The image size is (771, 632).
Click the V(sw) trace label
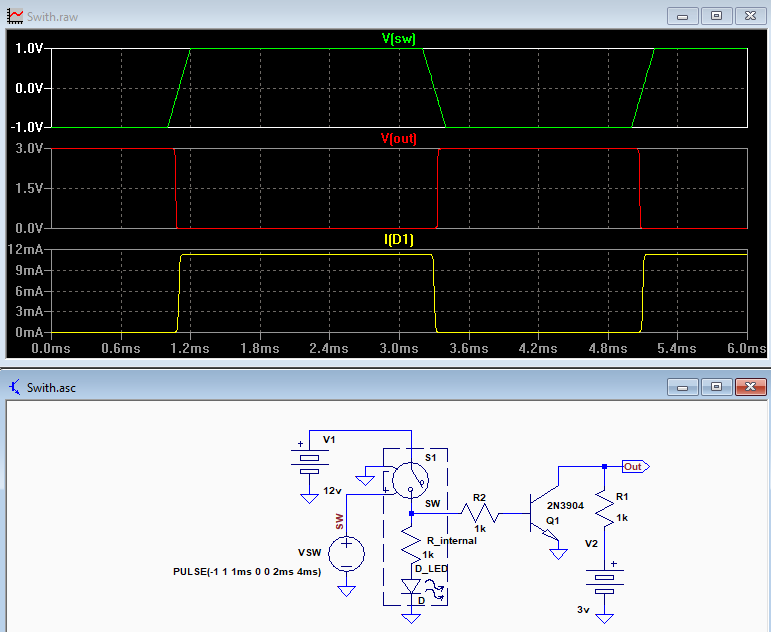click(x=398, y=39)
